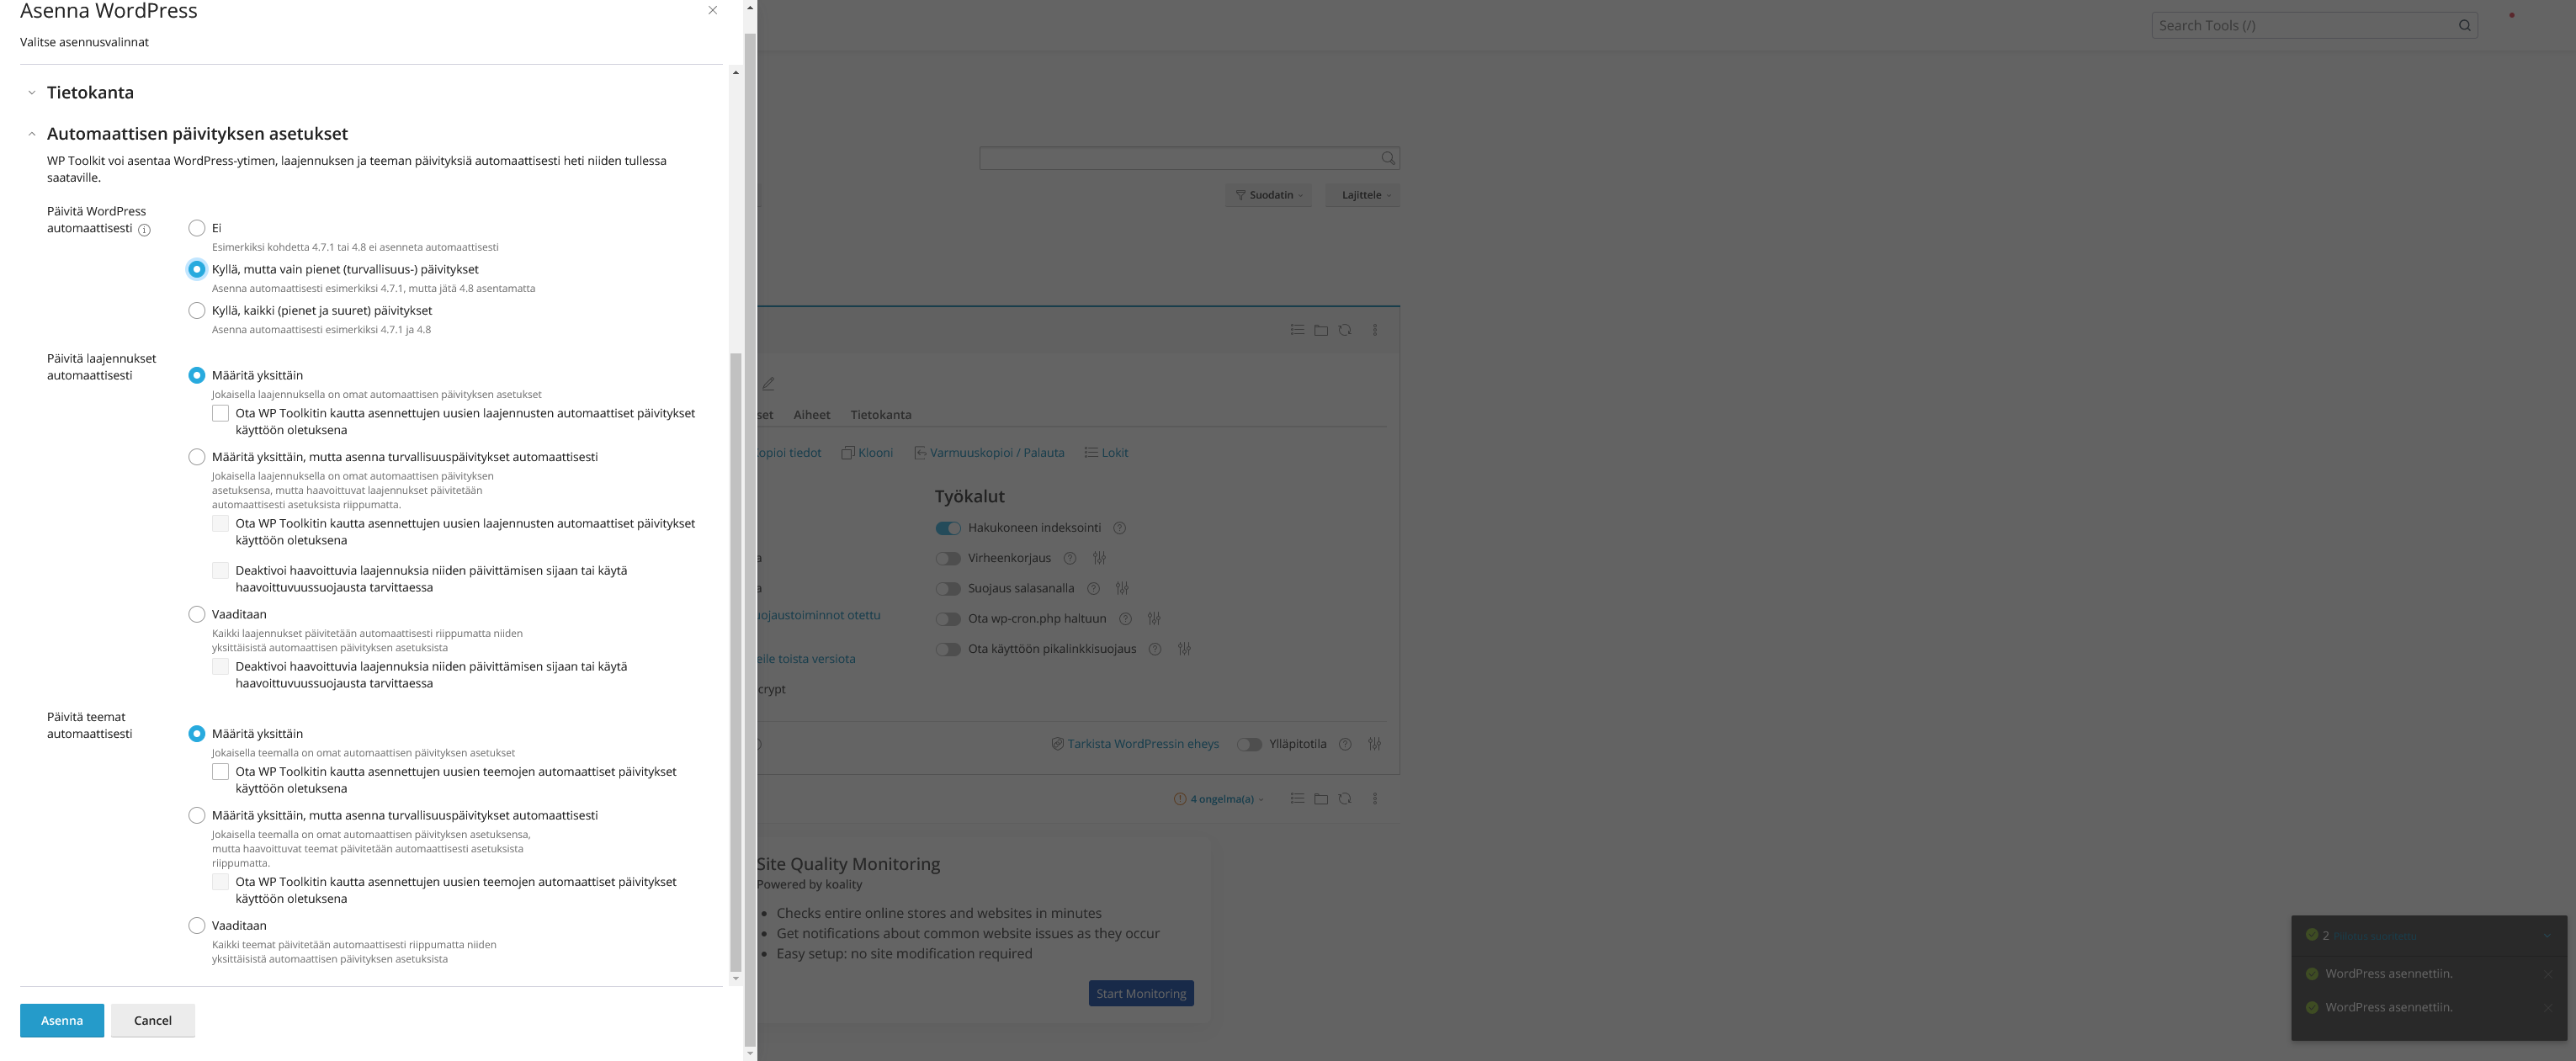Screen dimensions: 2576x1061
Task: Click the info icon beside Päivitä WordPress automaattisesti
Action: (x=144, y=230)
